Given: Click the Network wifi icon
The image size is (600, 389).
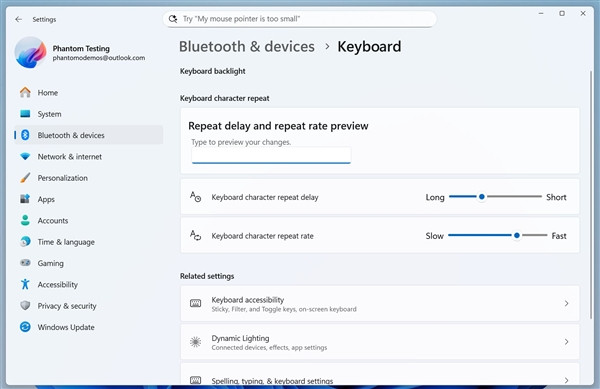Looking at the screenshot, I should 25,156.
